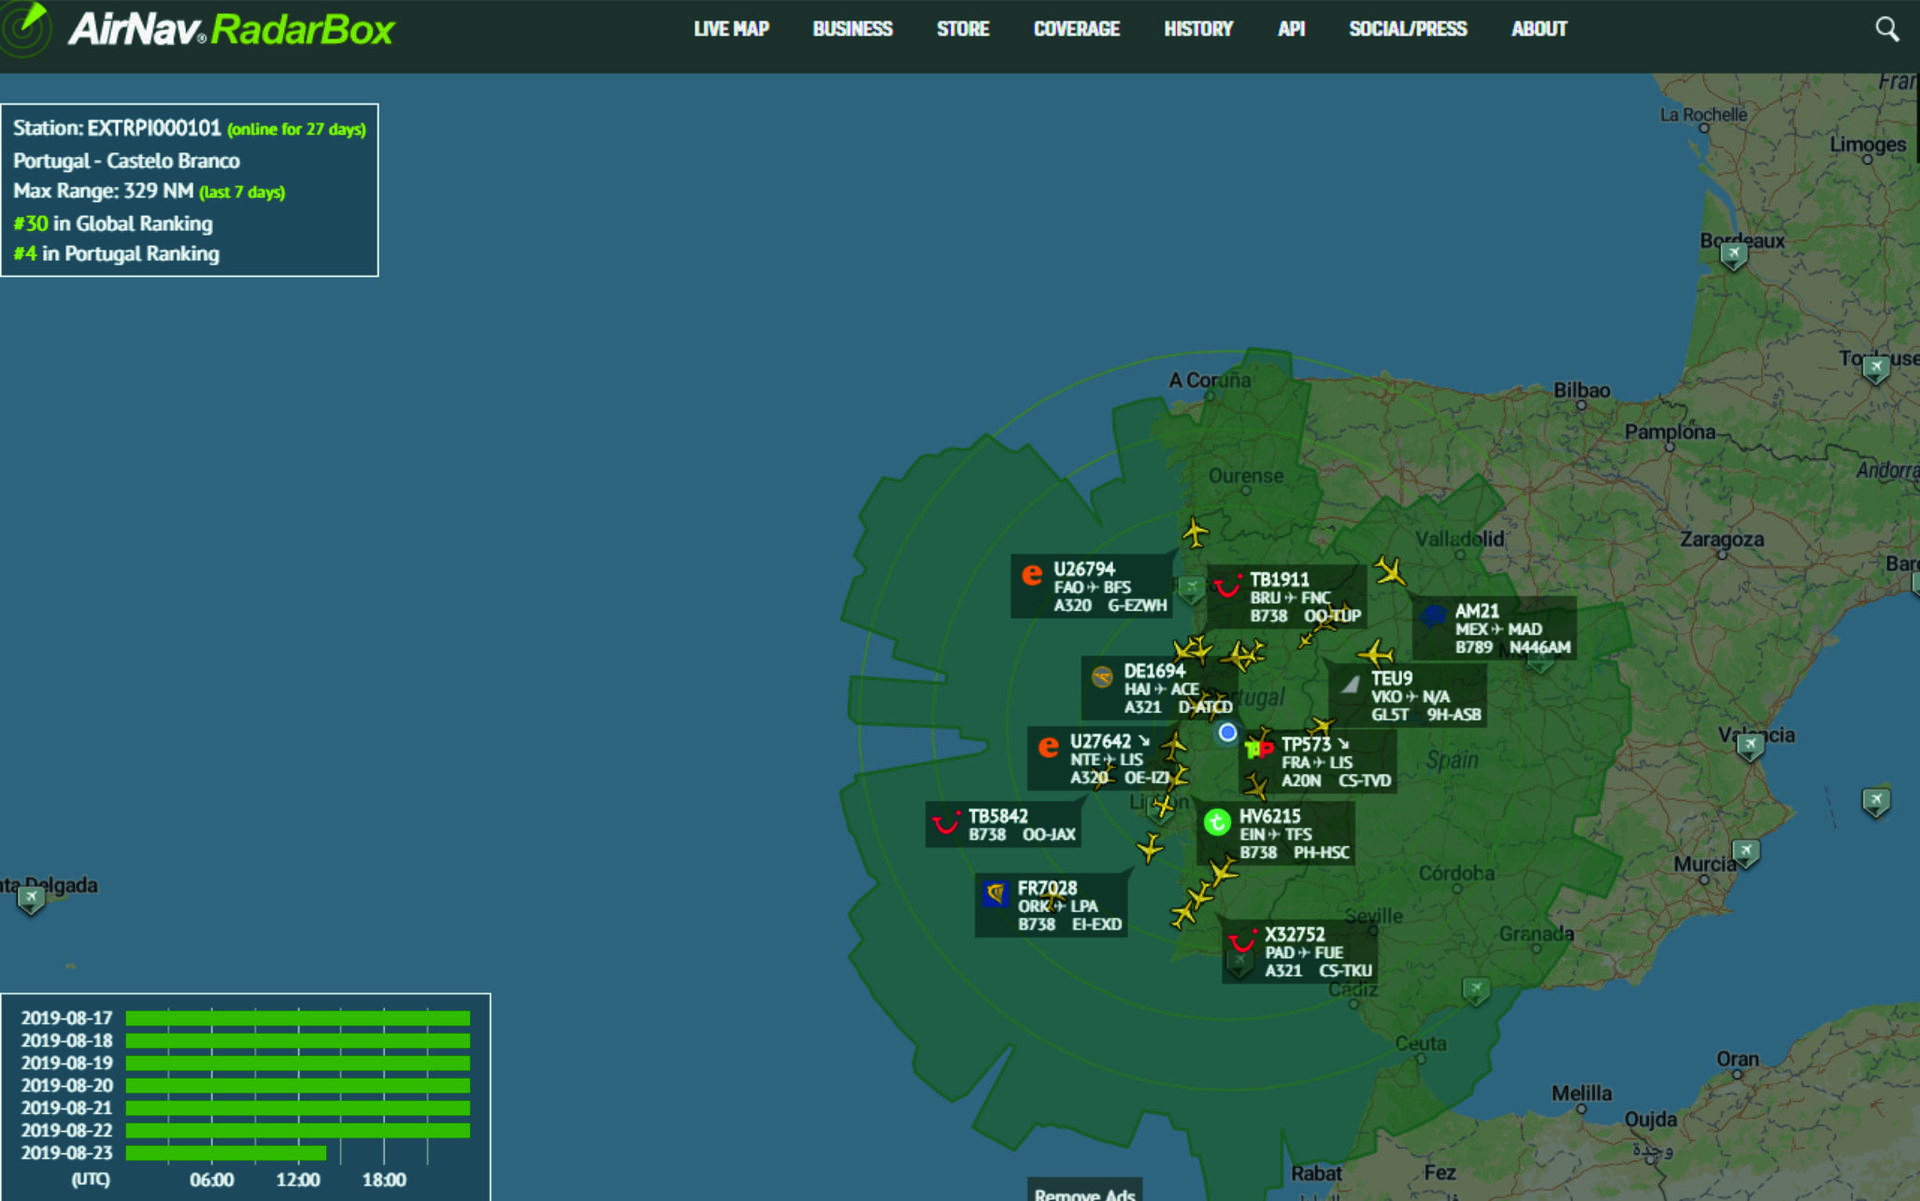Click easyJet logo on flight U26794
1920x1201 pixels.
click(1031, 575)
